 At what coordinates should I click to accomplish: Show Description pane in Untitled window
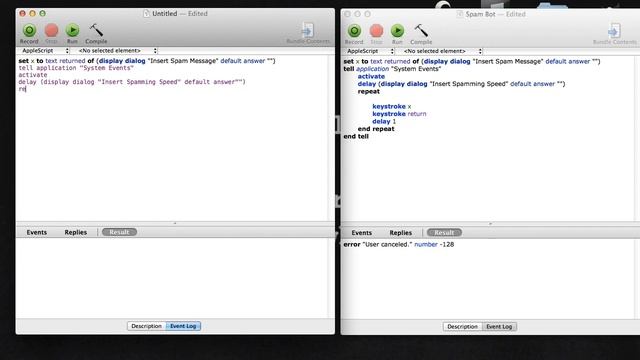(146, 326)
